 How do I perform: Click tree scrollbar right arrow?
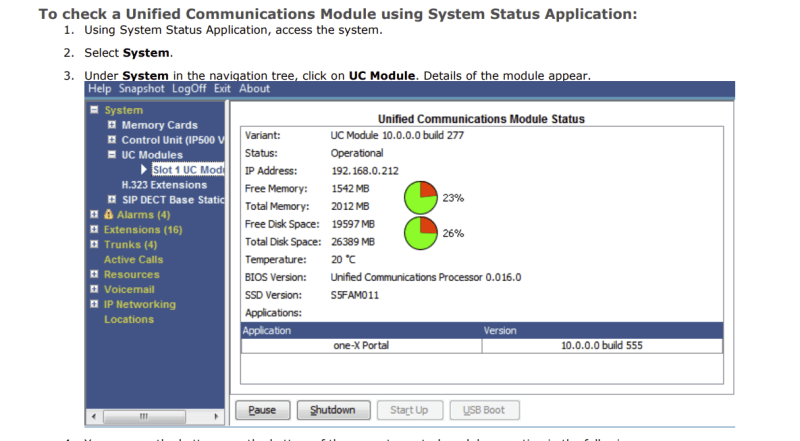coord(216,416)
